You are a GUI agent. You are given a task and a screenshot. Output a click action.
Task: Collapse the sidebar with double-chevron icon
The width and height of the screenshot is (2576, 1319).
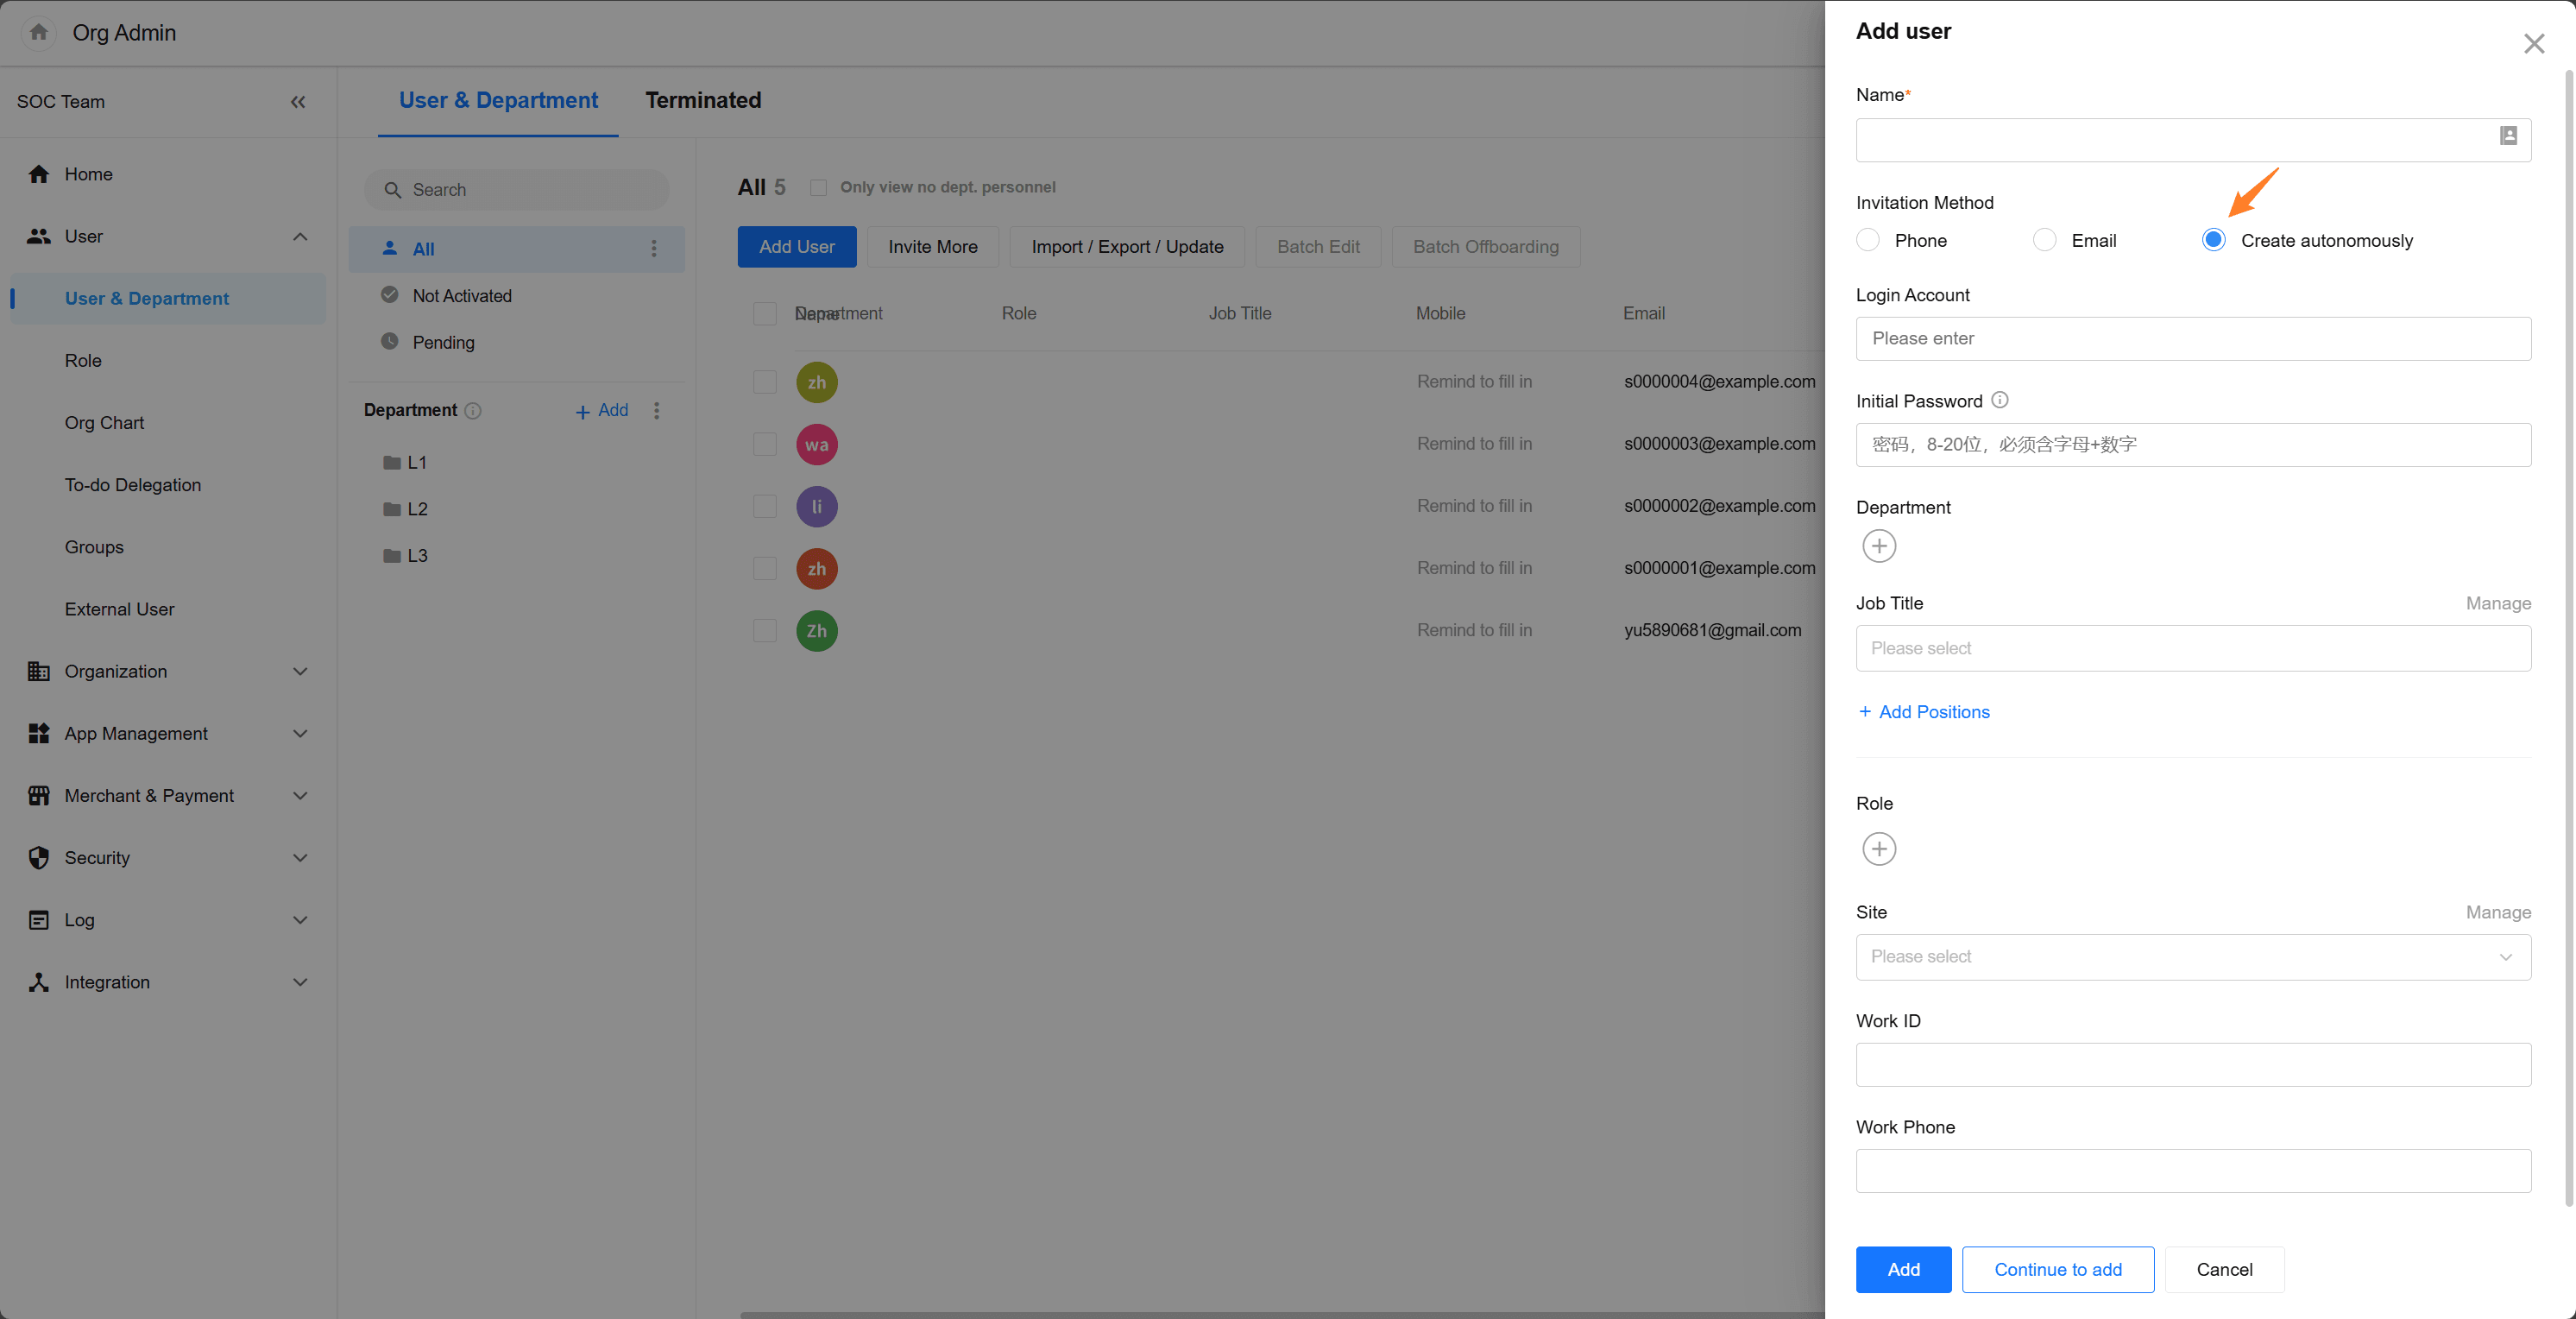pyautogui.click(x=298, y=102)
